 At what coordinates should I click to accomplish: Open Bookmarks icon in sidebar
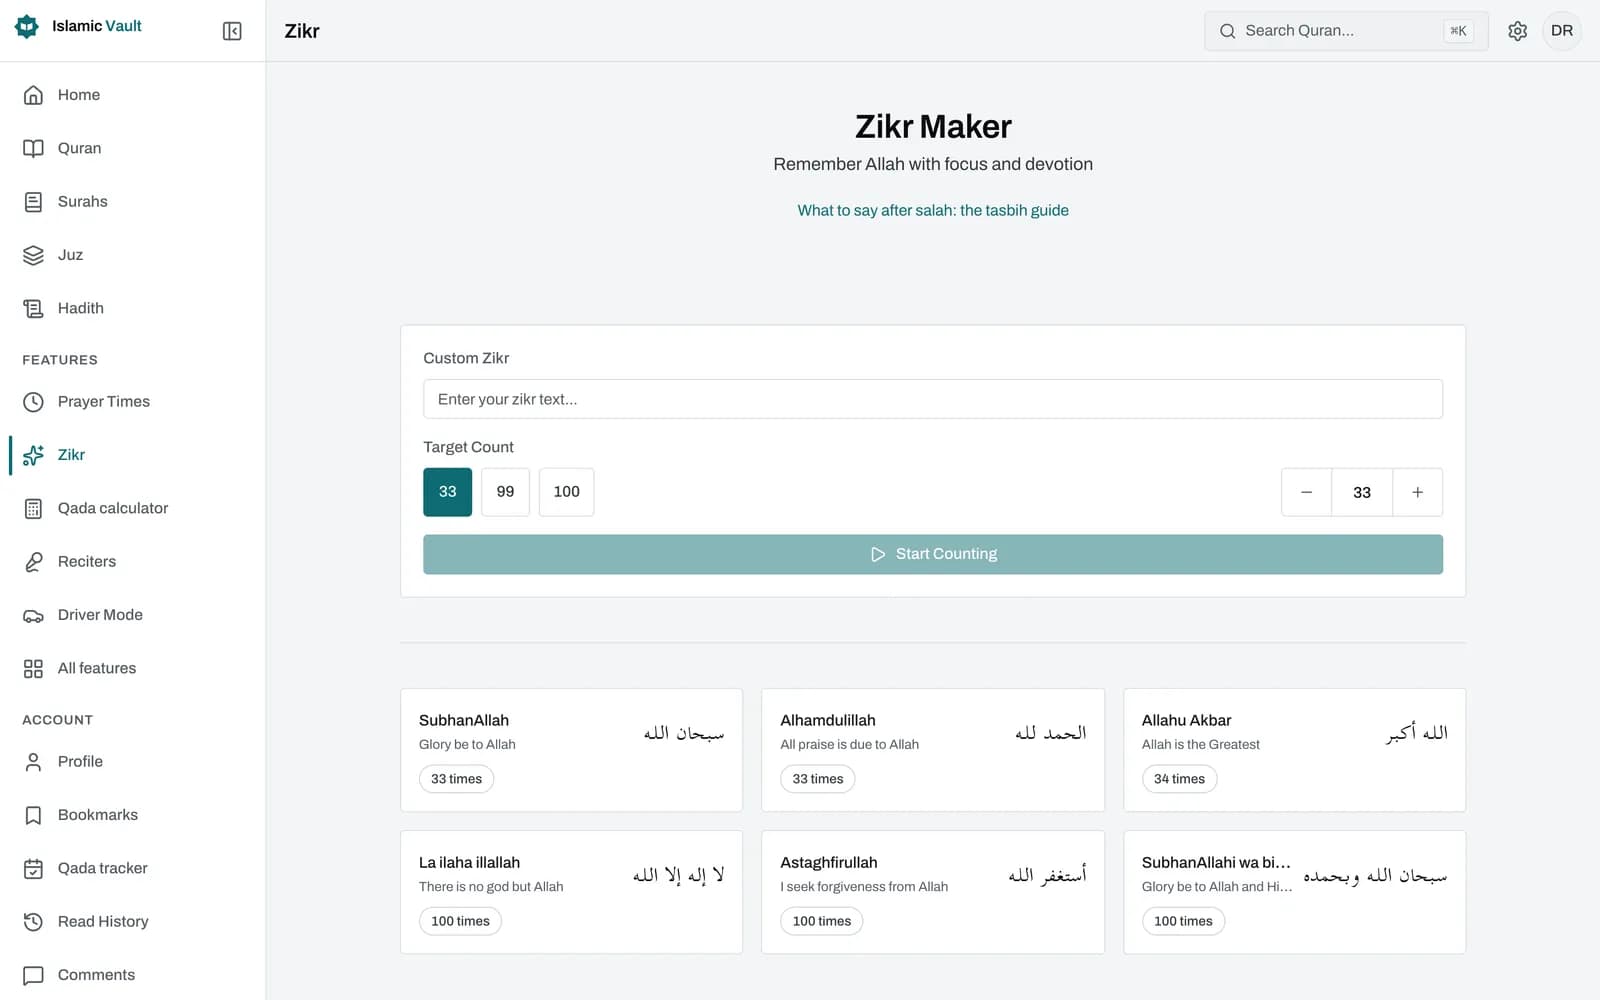(x=33, y=815)
